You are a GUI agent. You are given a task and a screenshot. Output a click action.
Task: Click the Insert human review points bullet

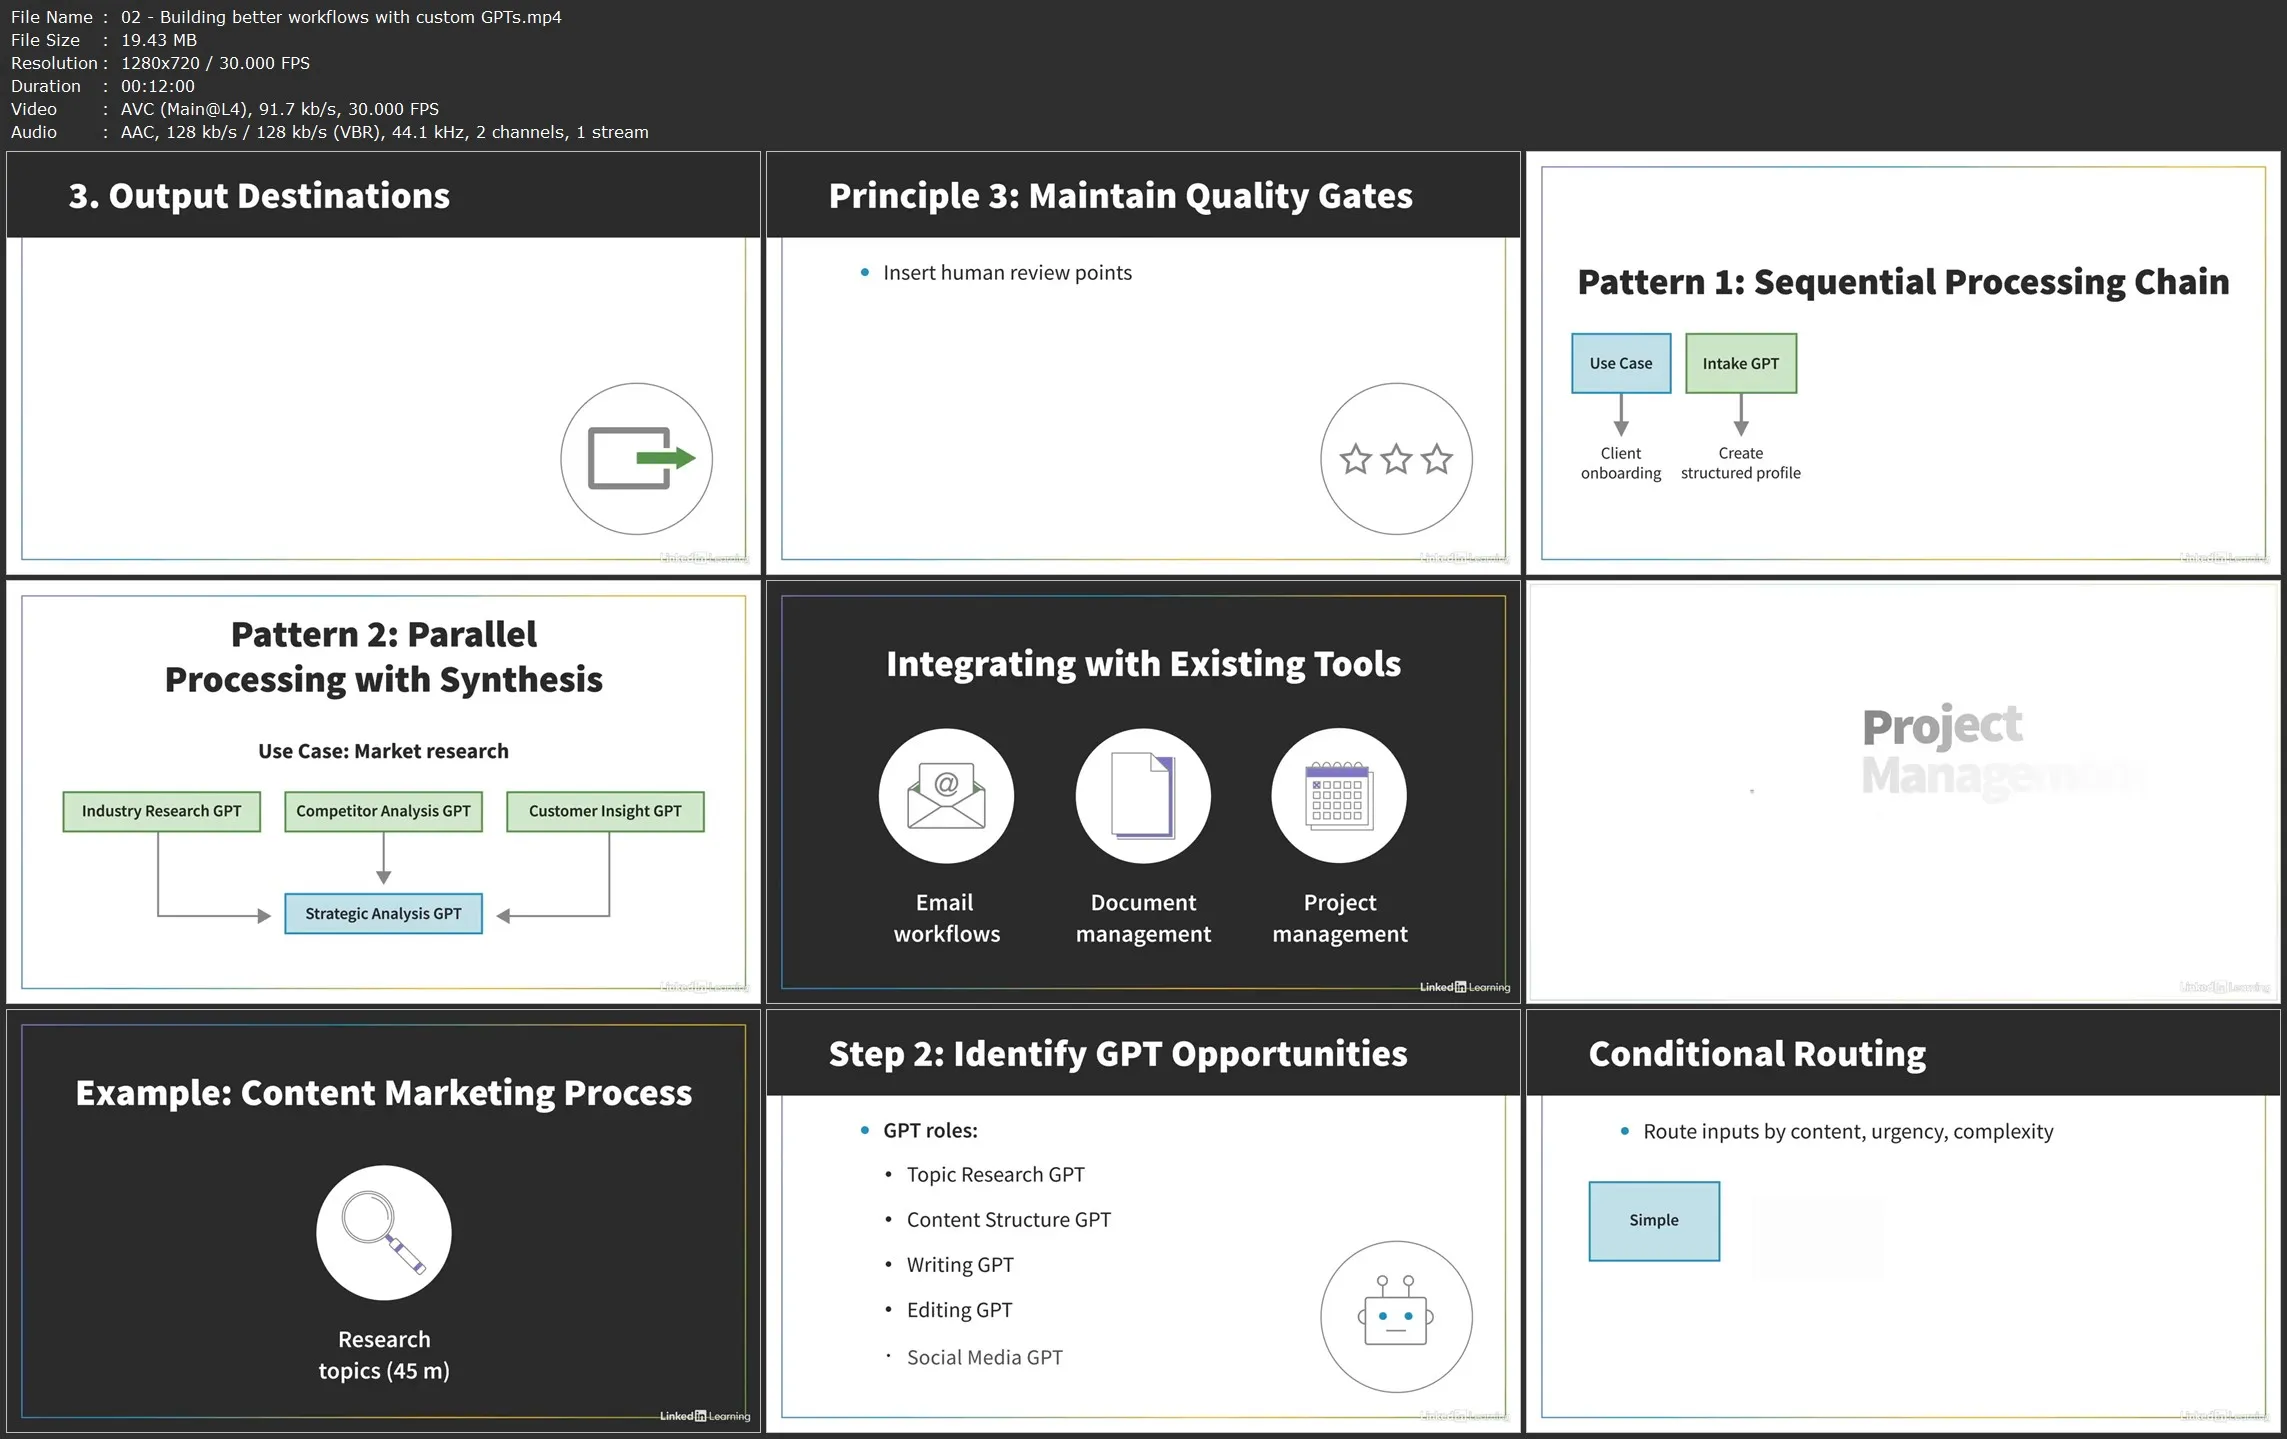(1007, 273)
